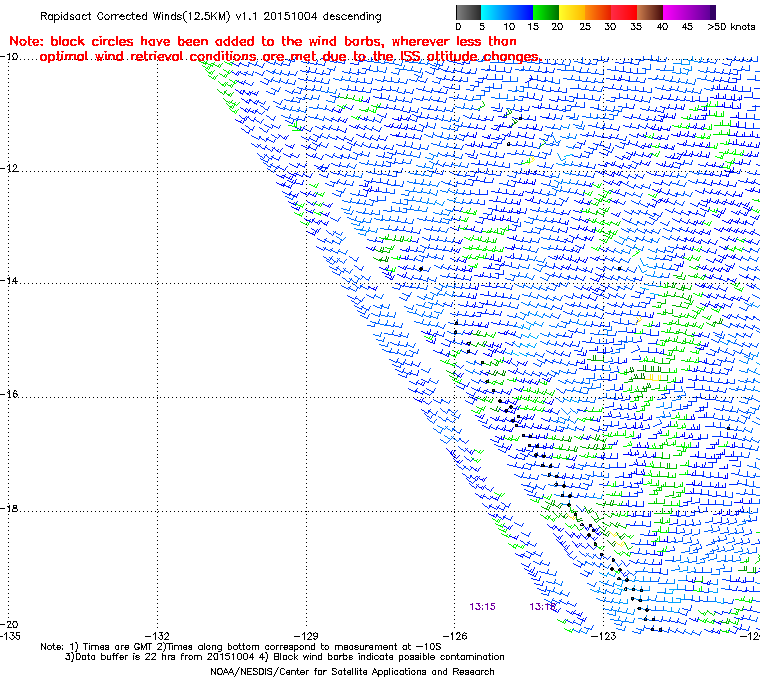Click the red 'optimal wind retrieval conditions' line
The height and width of the screenshot is (688, 760).
[290, 57]
